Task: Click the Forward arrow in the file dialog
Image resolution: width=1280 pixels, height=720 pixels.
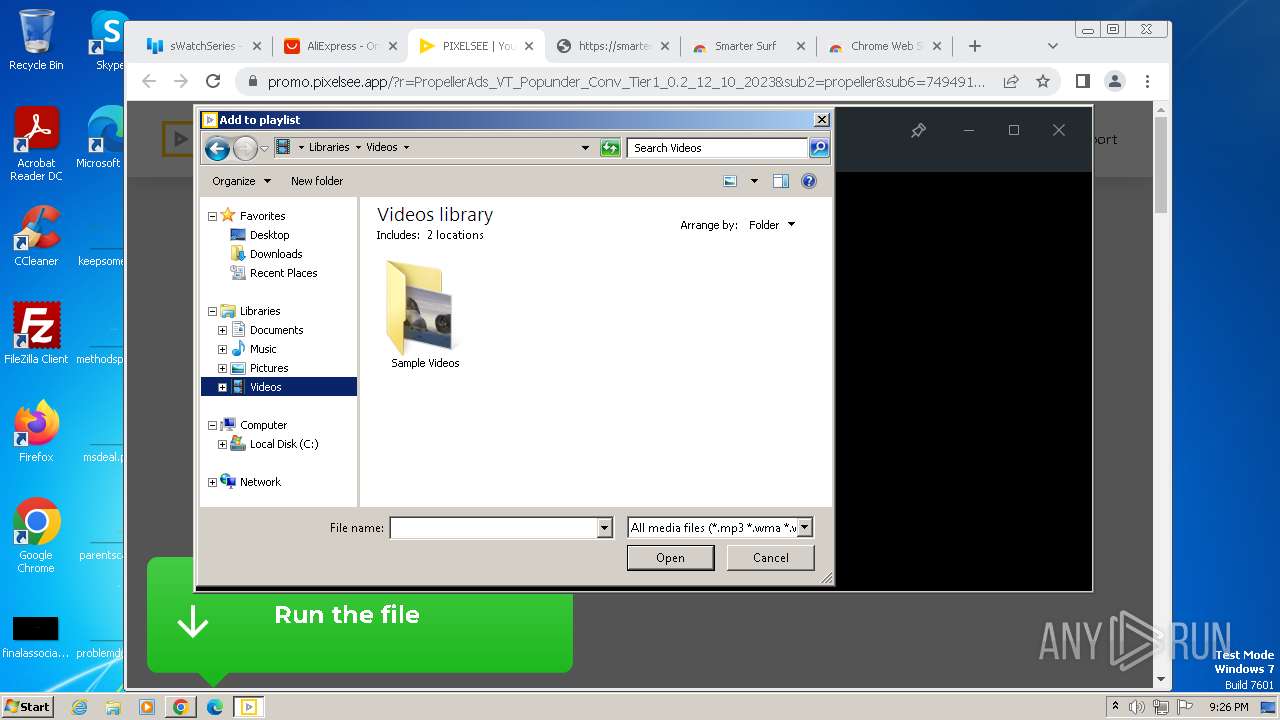Action: pos(245,148)
